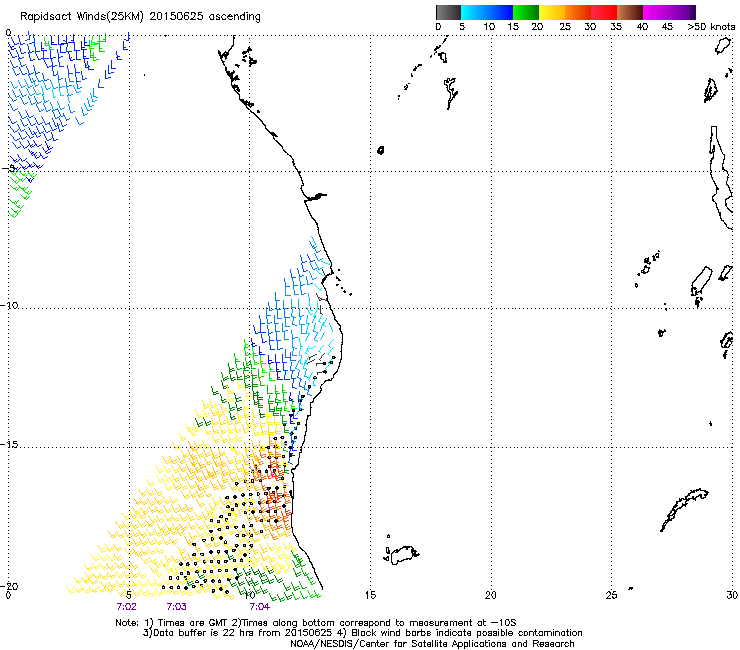Viewport: 740px width, 650px height.
Task: Click the green 15–20 knots legend segment
Action: (526, 12)
